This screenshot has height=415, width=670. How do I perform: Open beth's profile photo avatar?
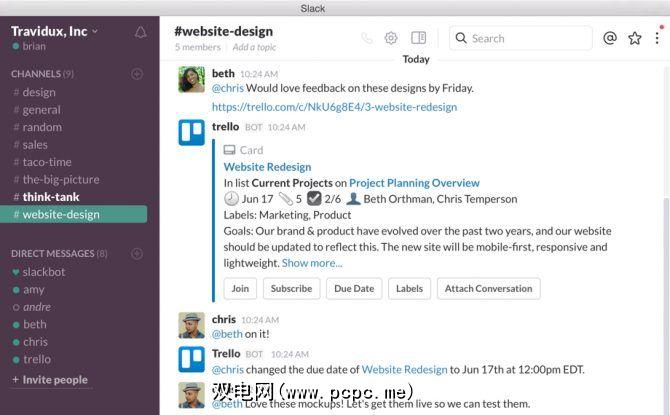191,79
